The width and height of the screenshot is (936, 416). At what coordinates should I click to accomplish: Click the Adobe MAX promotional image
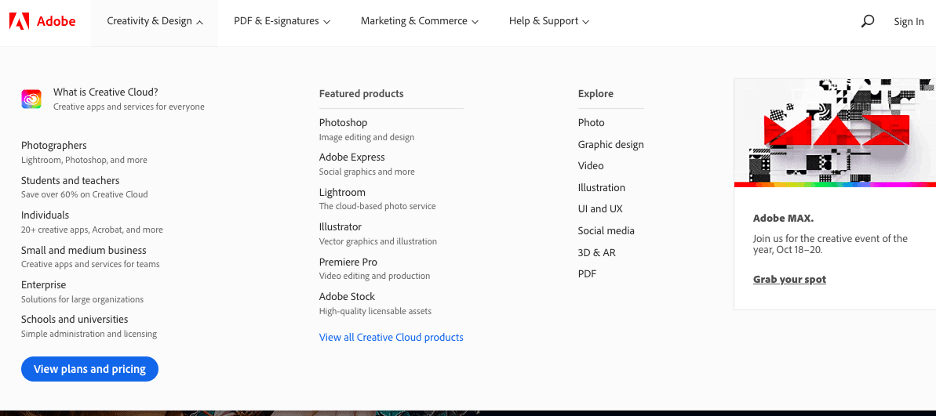[834, 132]
